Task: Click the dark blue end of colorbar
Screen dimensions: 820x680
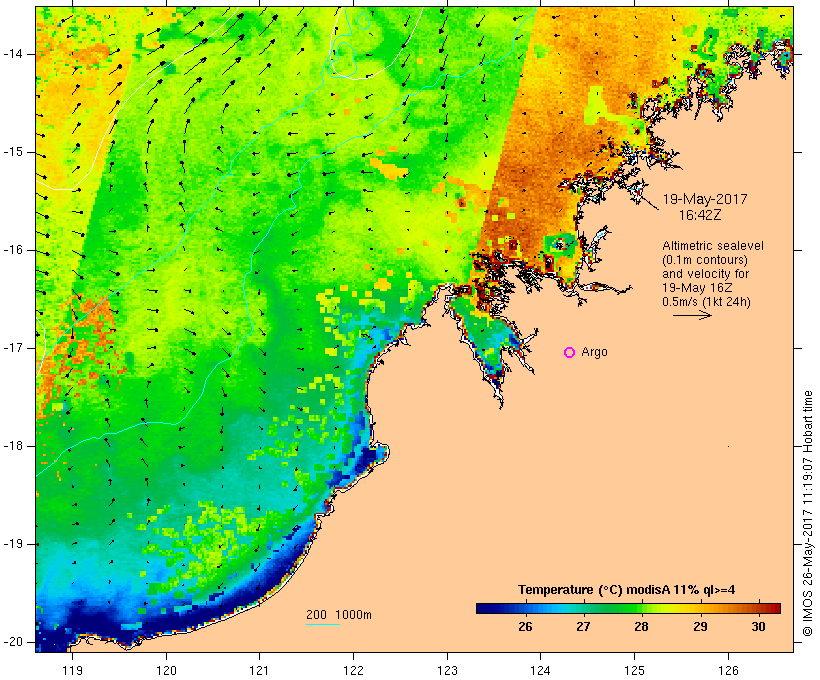Action: click(x=484, y=608)
